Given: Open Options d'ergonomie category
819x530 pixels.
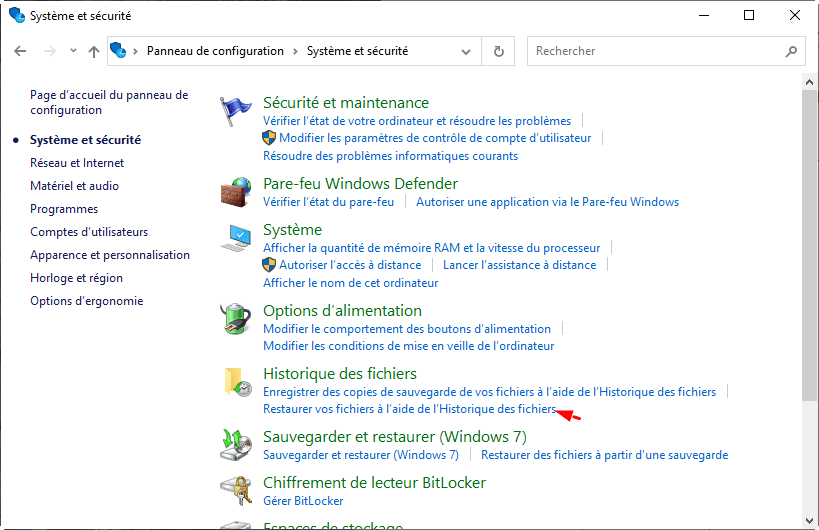Looking at the screenshot, I should click(x=86, y=301).
